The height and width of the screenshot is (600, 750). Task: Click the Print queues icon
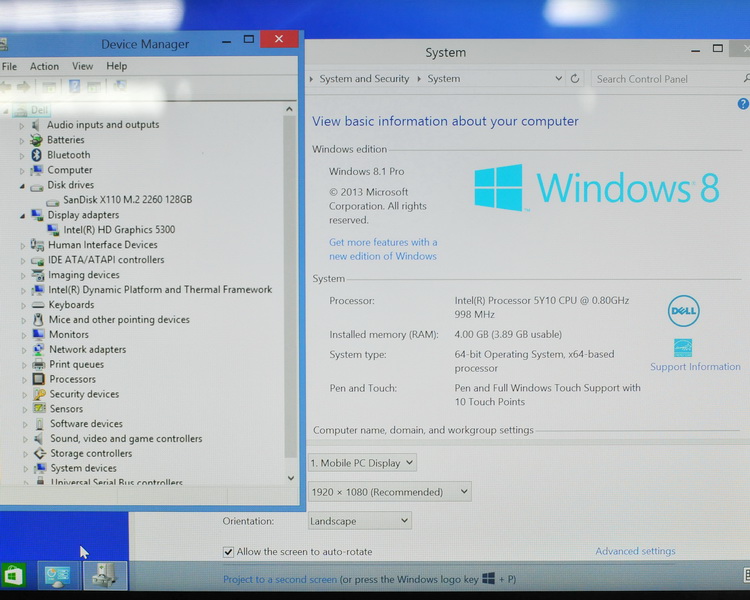tap(39, 365)
